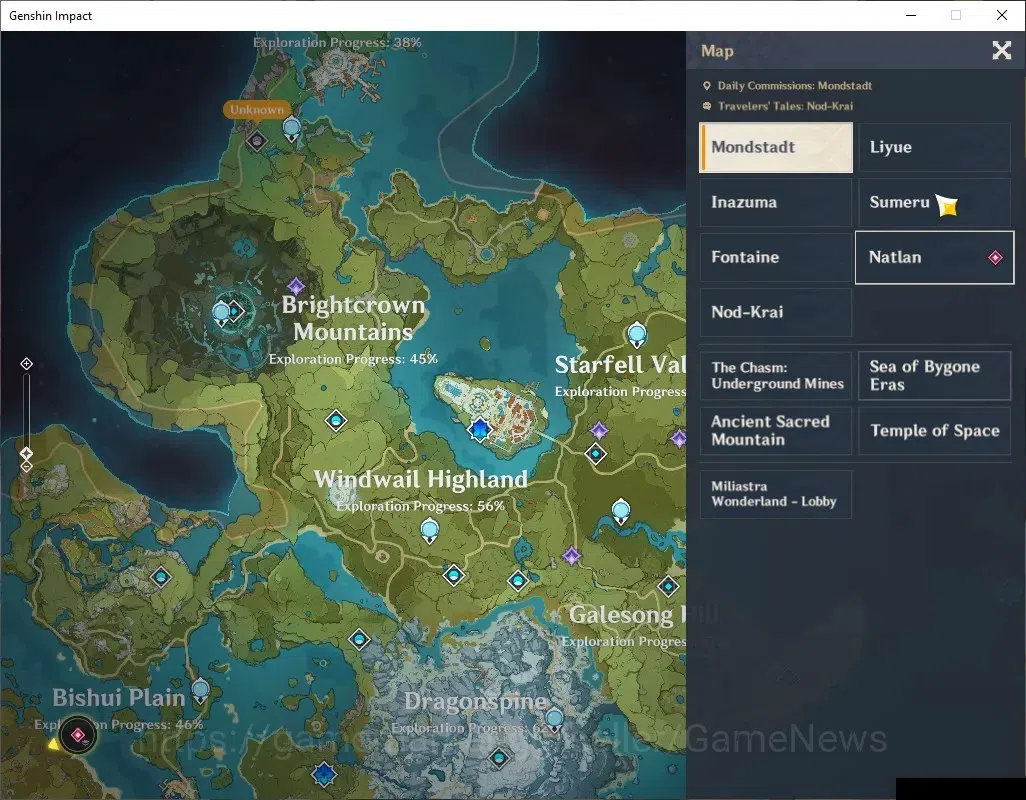Click the Windwail Highland area label
This screenshot has width=1026, height=800.
[421, 479]
